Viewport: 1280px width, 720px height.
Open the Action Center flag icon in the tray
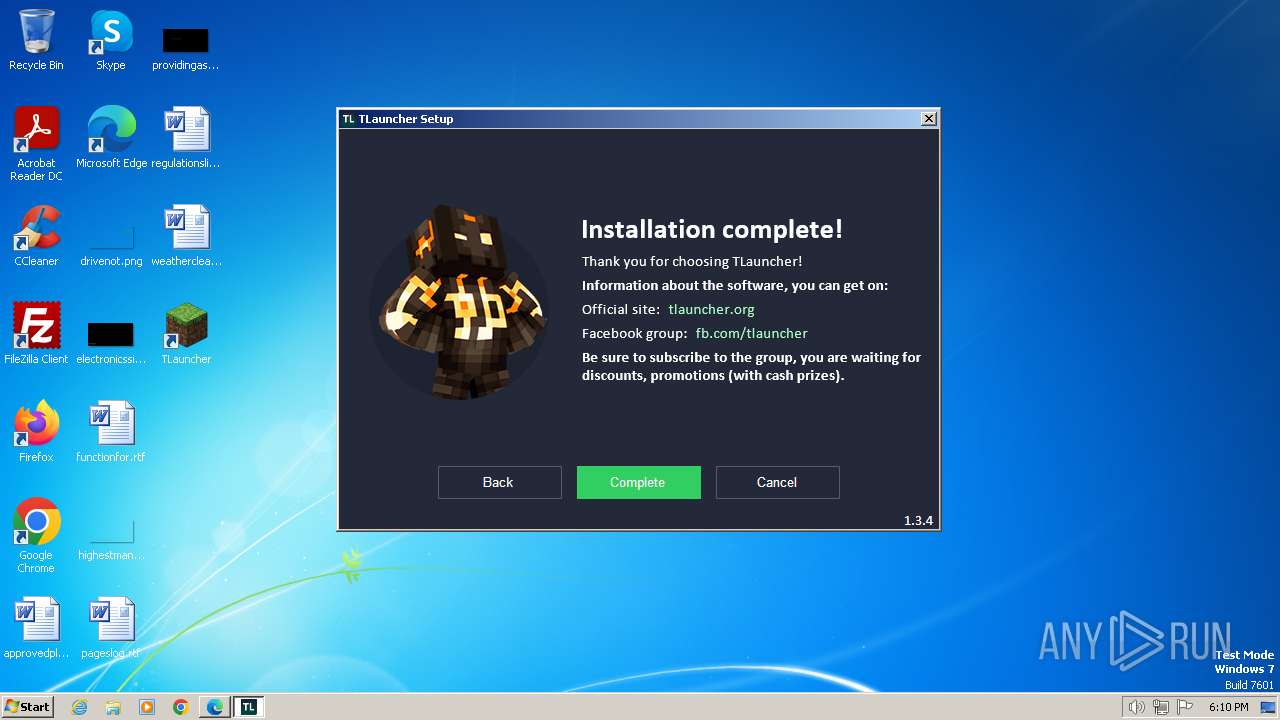point(1185,707)
